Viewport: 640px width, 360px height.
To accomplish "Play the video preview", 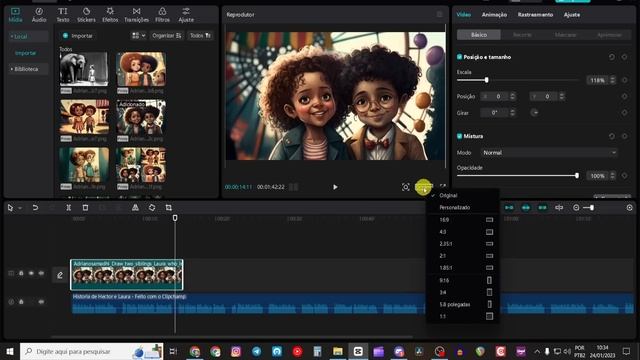I will coord(335,187).
